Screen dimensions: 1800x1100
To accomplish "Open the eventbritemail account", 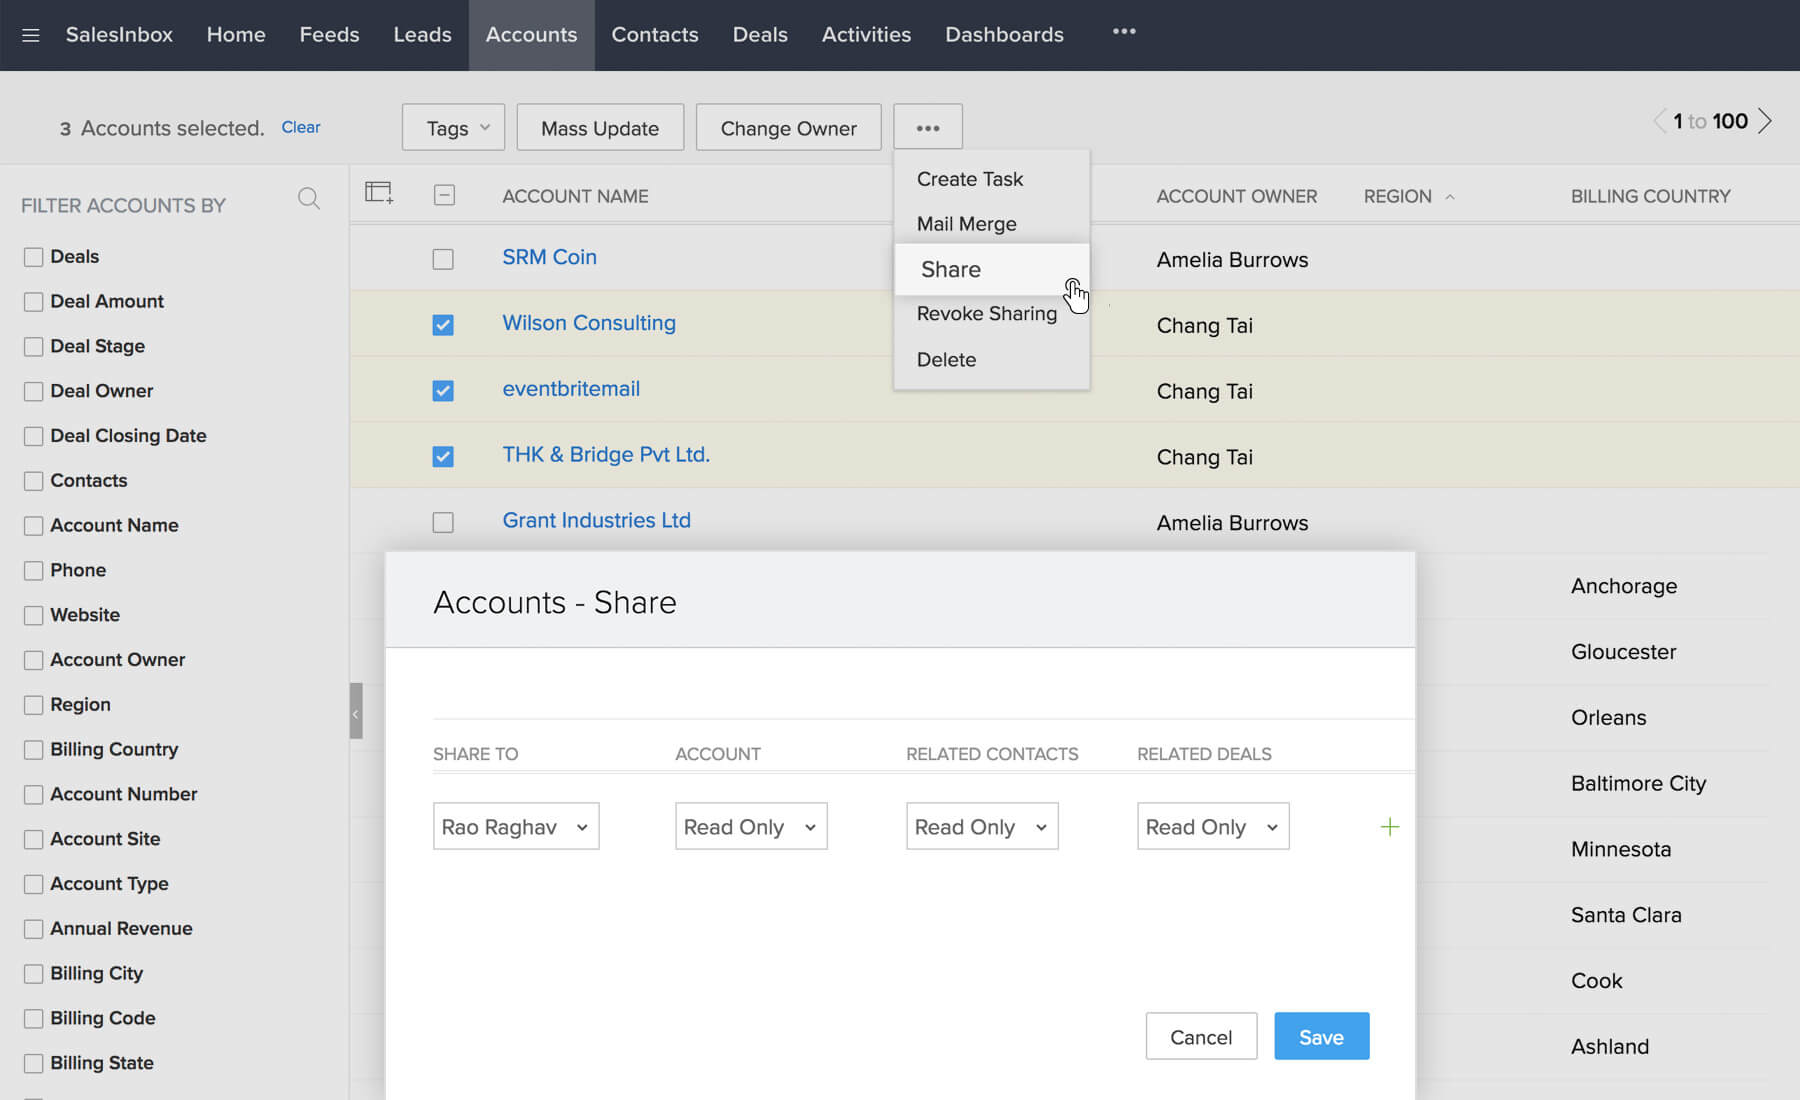I will 571,389.
